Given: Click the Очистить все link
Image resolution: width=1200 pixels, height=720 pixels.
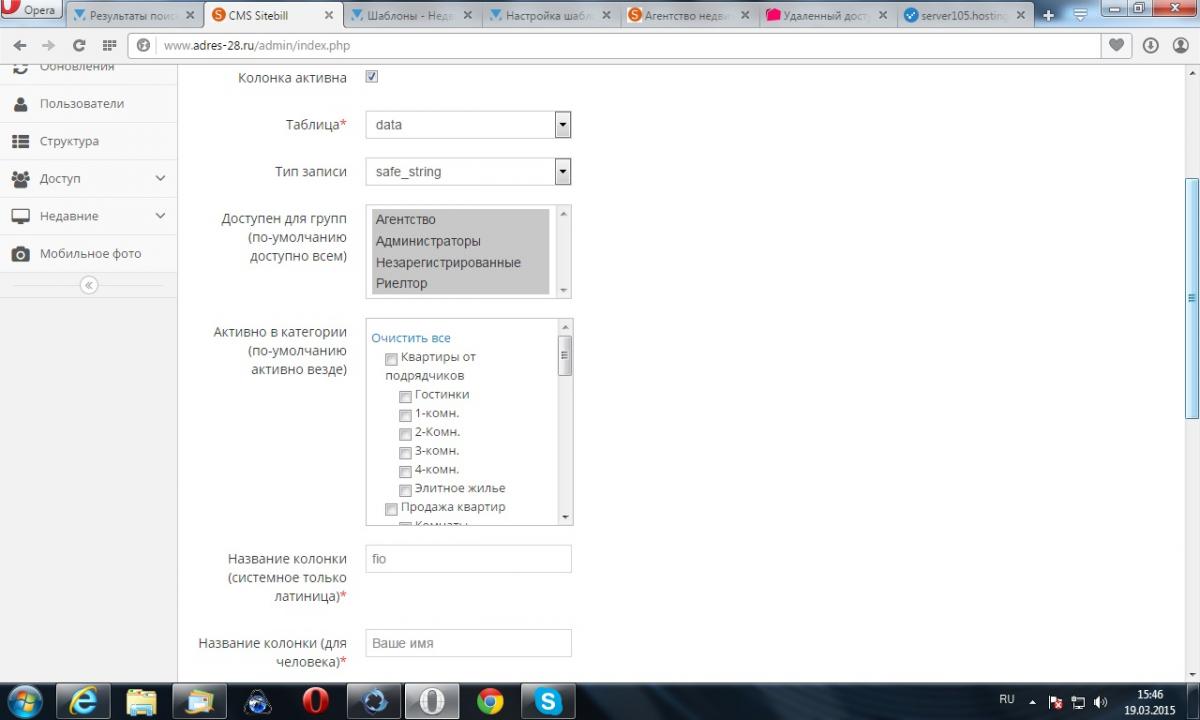Looking at the screenshot, I should 411,338.
